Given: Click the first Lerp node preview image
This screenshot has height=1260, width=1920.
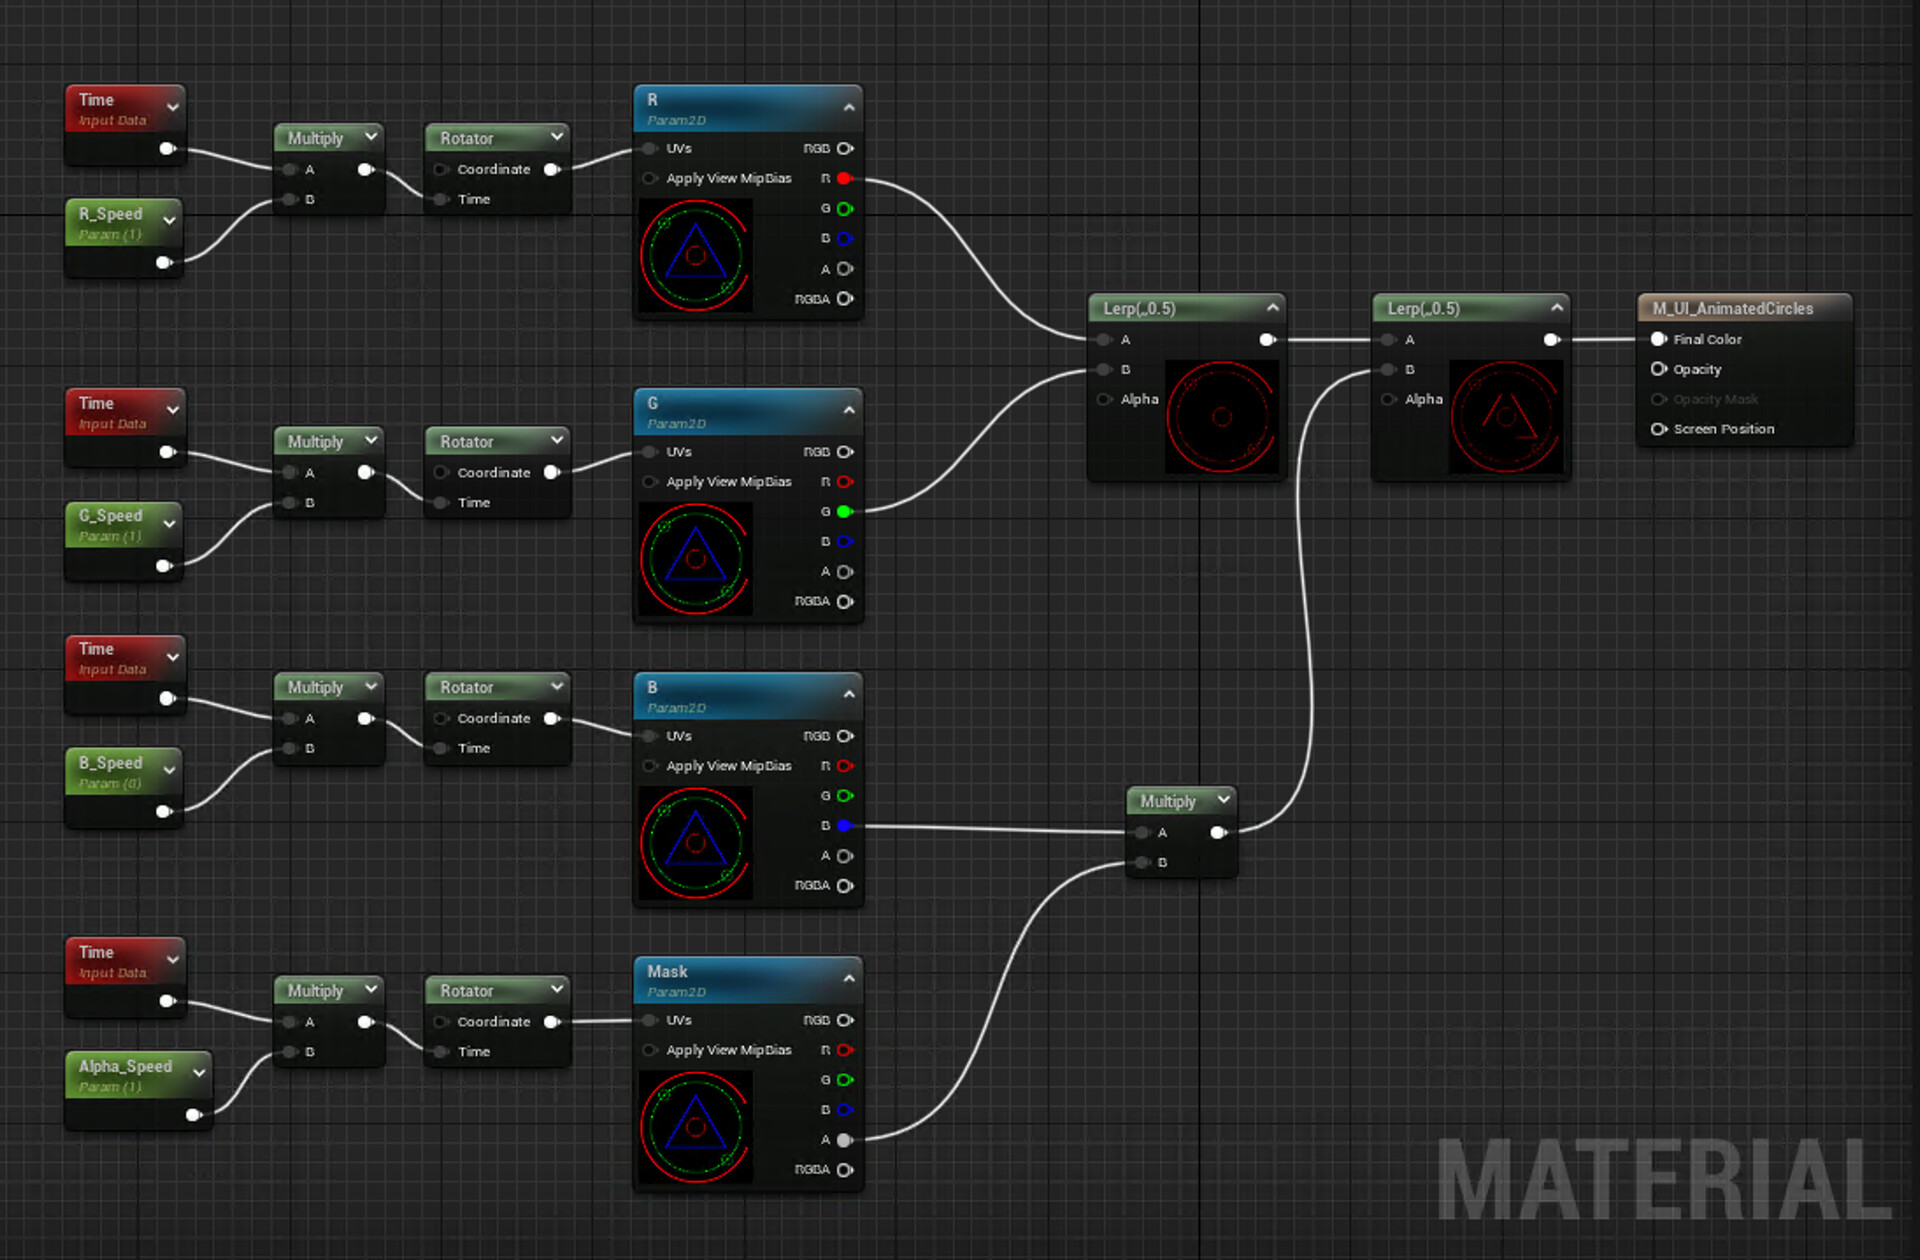Looking at the screenshot, I should click(x=1221, y=417).
